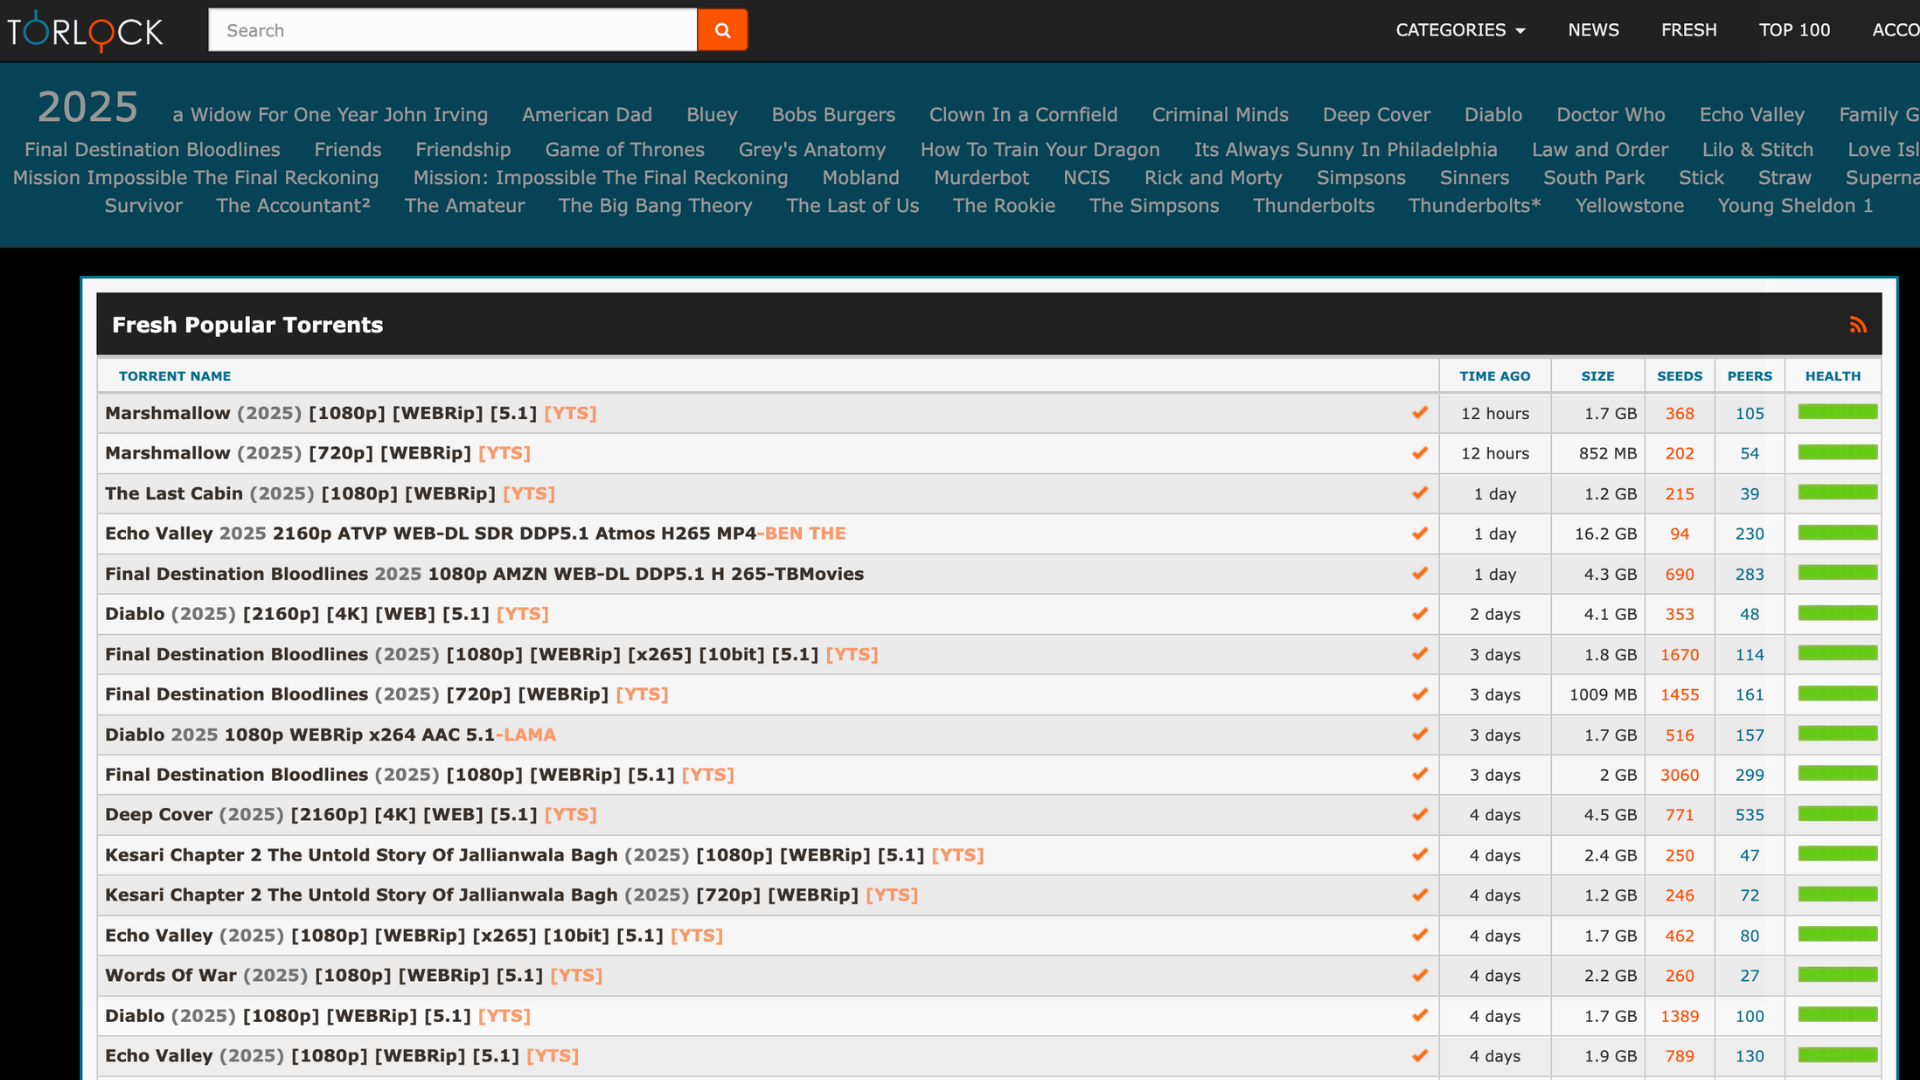The height and width of the screenshot is (1080, 1920).
Task: Sort by the Time Ago column header
Action: (x=1494, y=376)
